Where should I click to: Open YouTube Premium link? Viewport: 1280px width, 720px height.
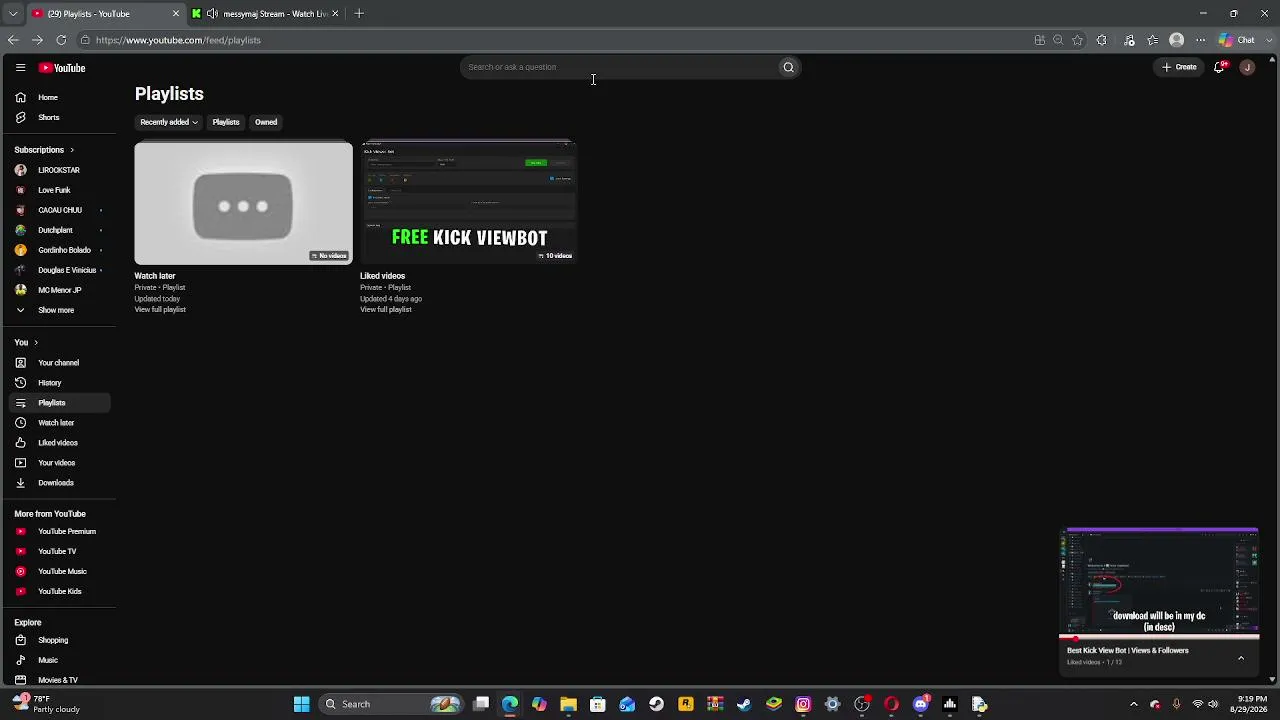tap(59, 531)
